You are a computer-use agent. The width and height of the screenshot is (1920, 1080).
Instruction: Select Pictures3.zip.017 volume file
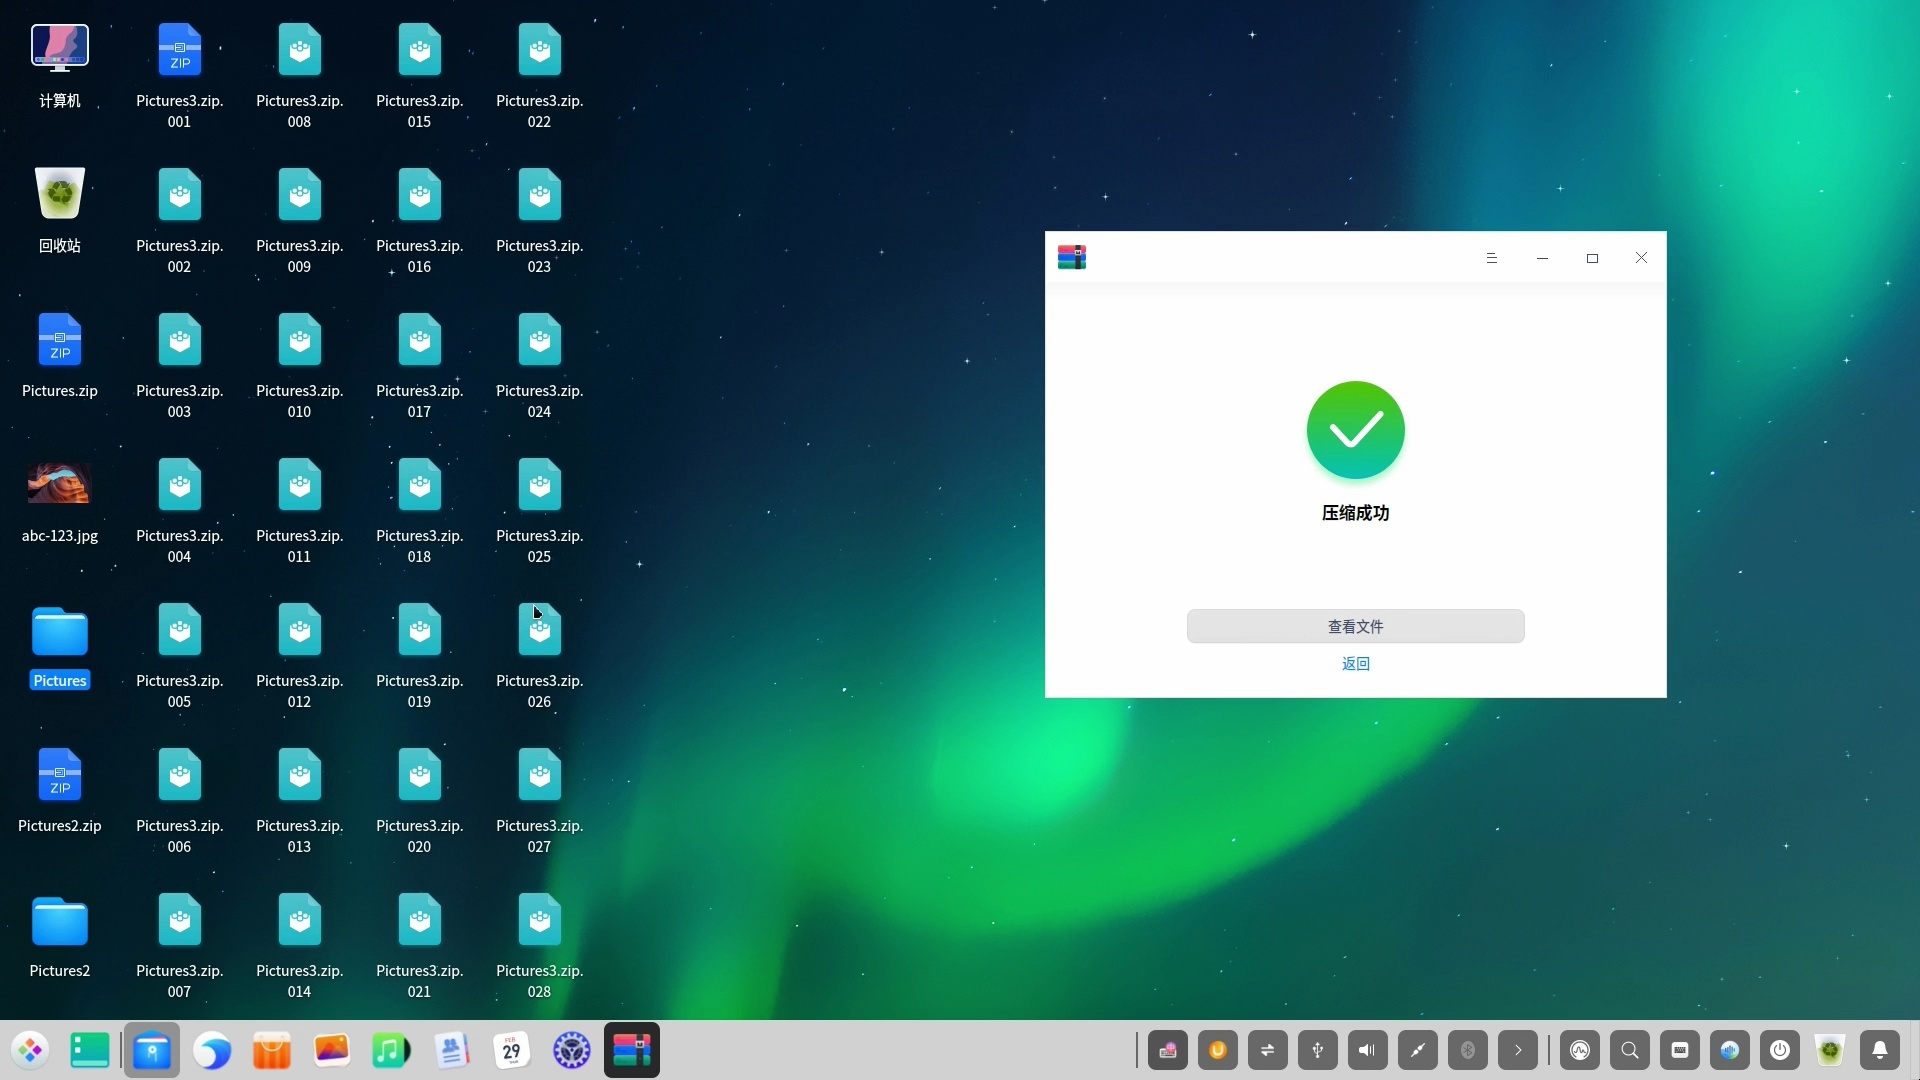coord(420,366)
